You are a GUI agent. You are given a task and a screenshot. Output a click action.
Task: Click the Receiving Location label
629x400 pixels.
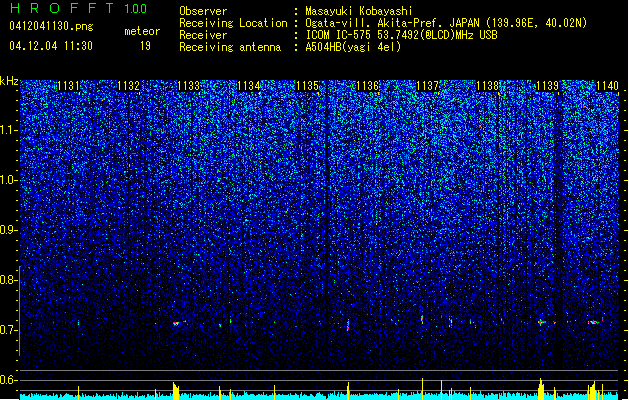tap(233, 23)
